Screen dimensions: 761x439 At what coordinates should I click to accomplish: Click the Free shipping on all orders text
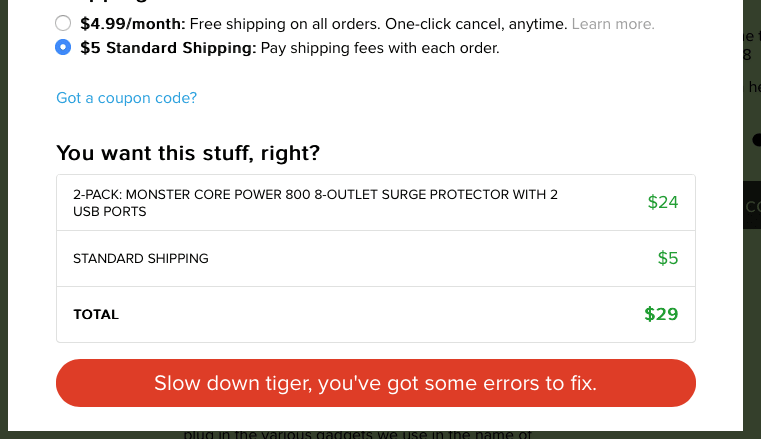pyautogui.click(x=296, y=23)
